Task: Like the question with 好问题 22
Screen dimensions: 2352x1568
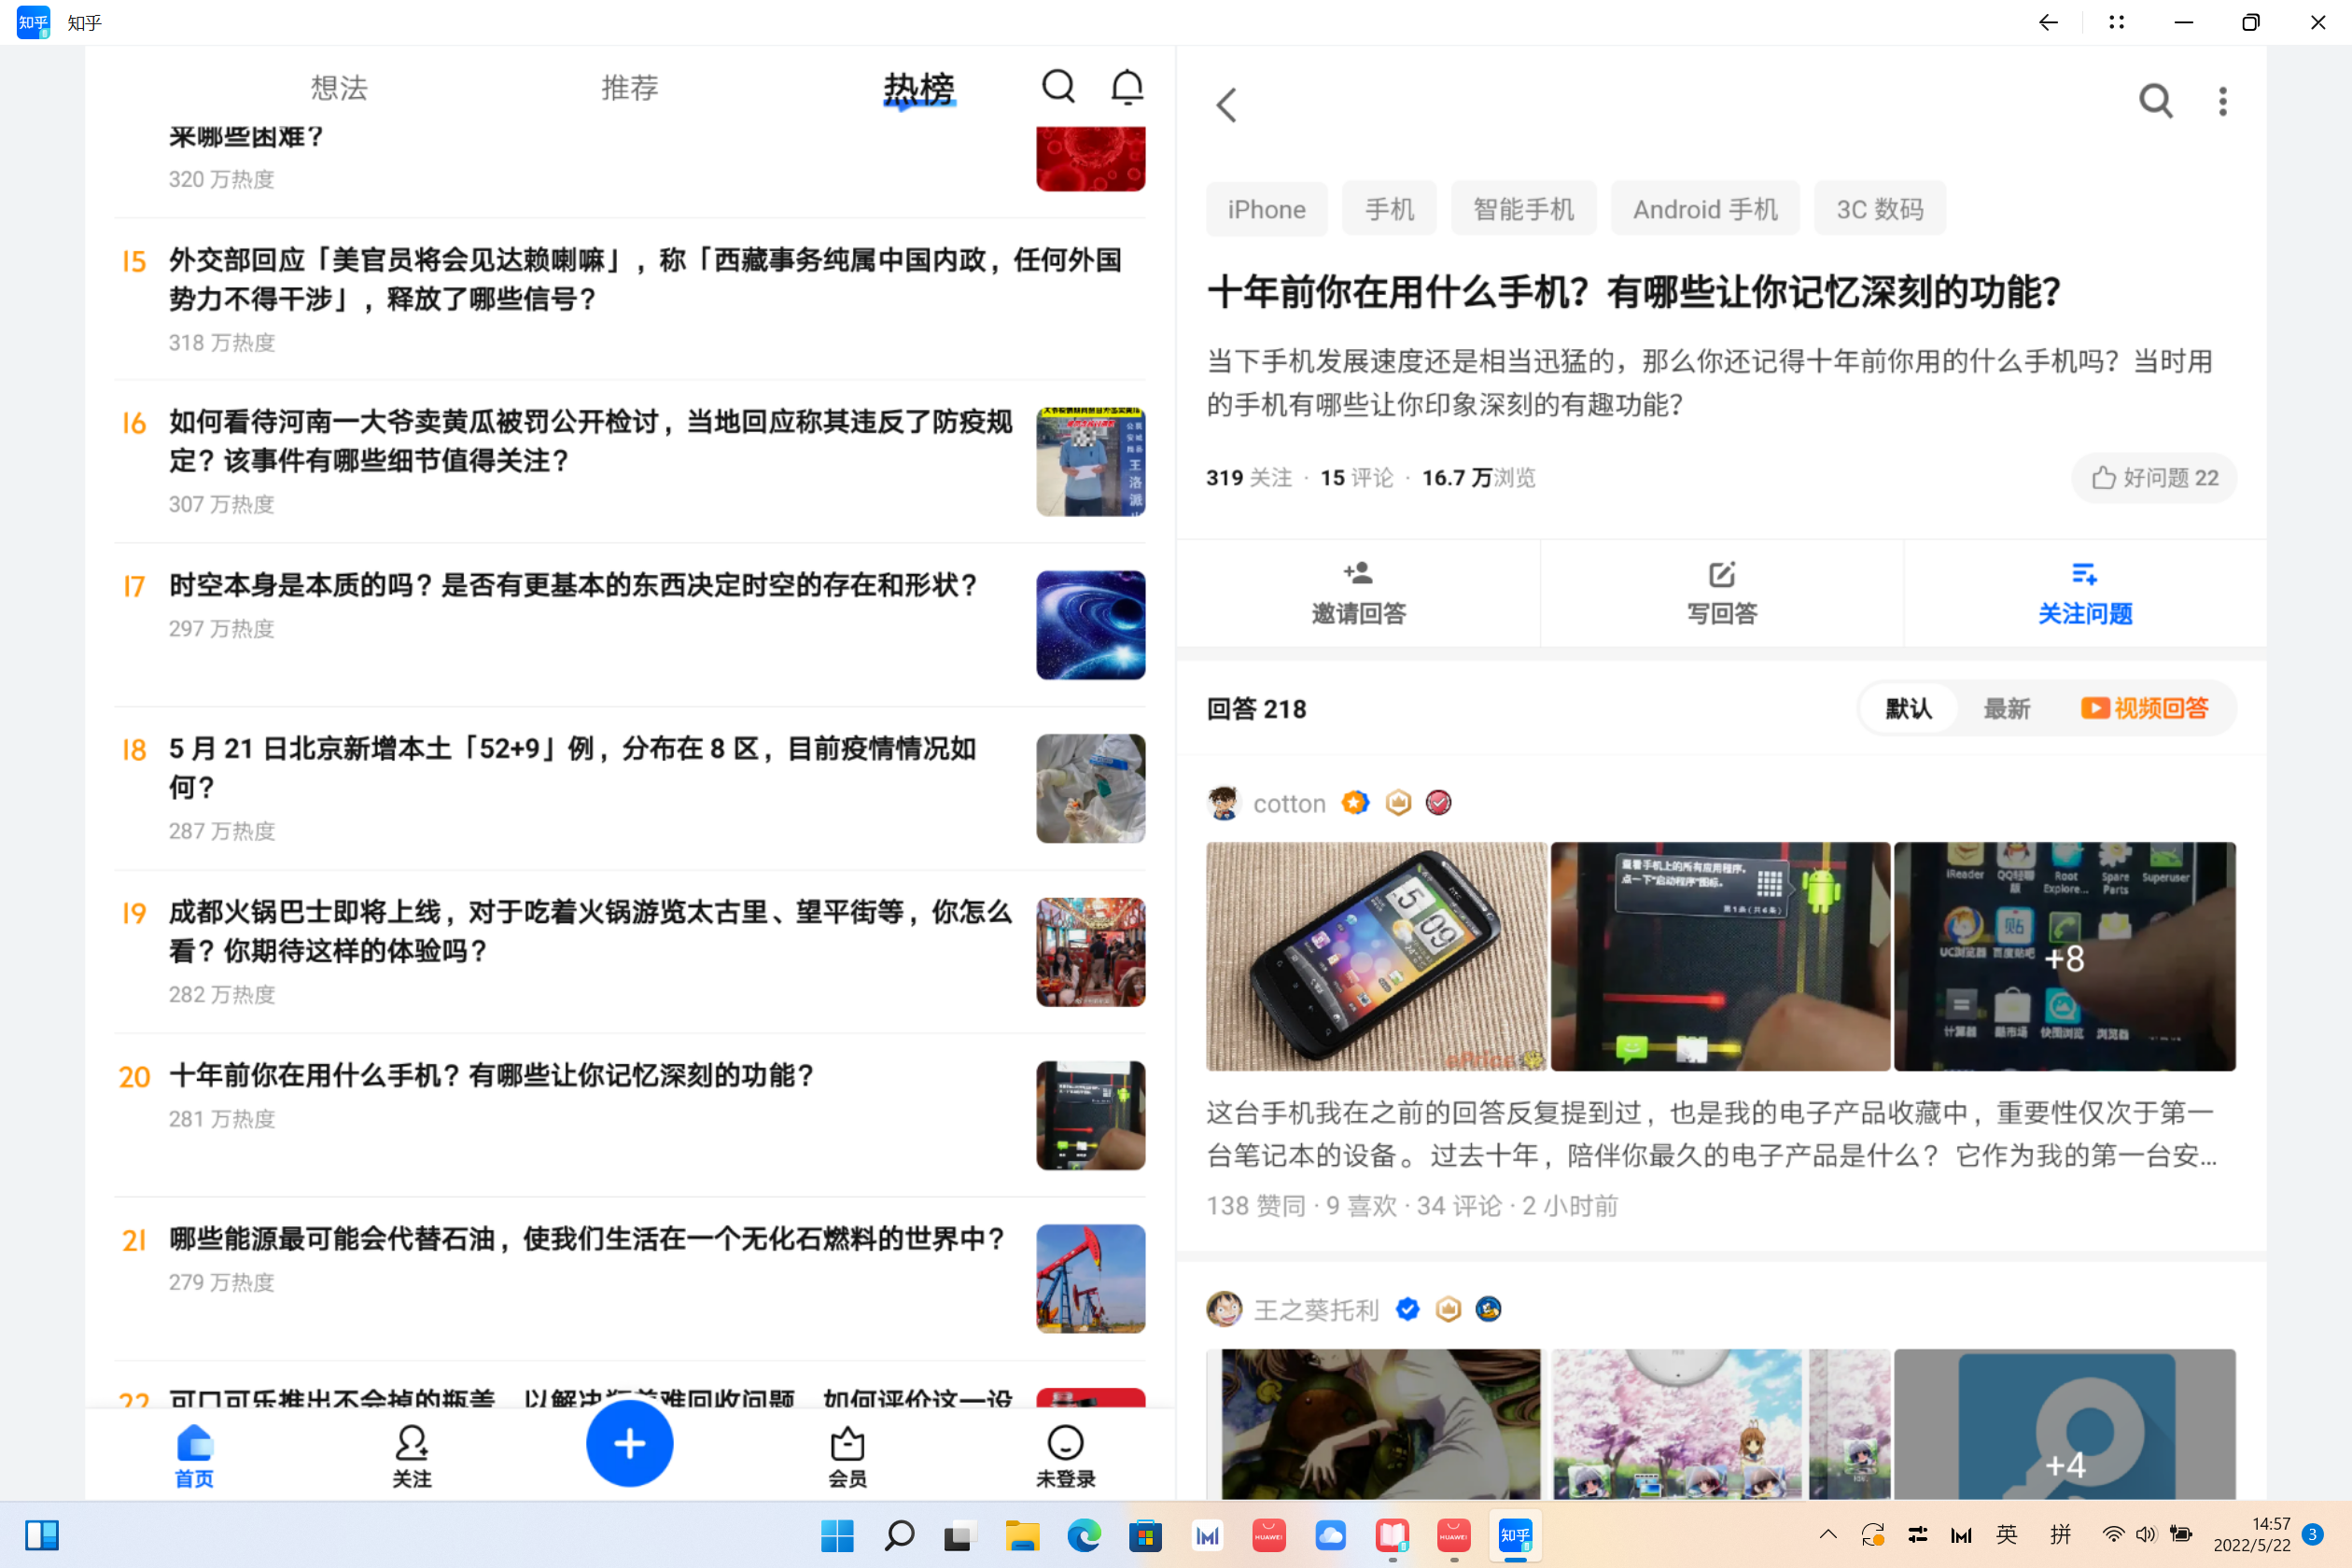Action: click(2153, 478)
